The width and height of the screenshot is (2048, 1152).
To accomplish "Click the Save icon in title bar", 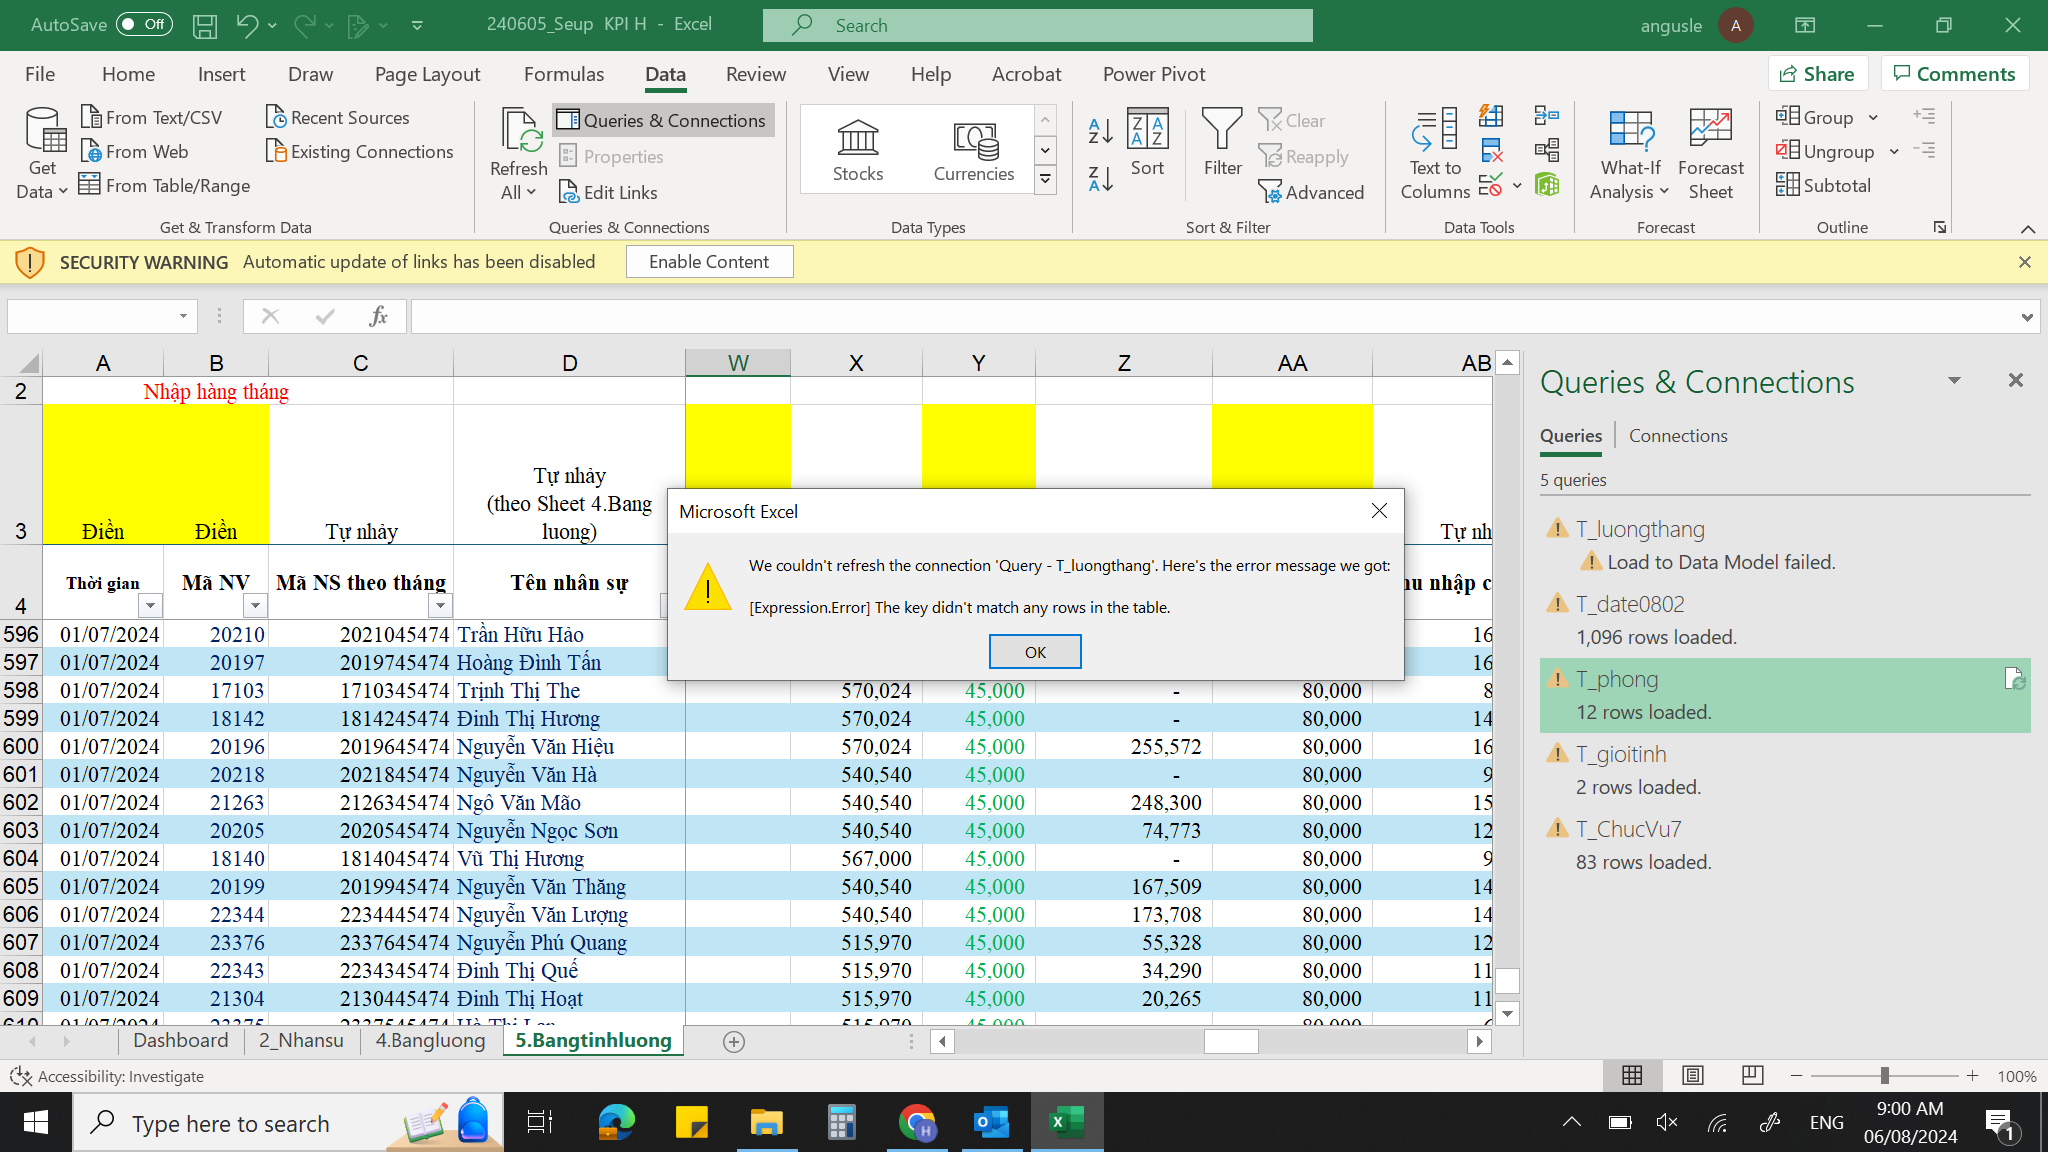I will coord(205,25).
